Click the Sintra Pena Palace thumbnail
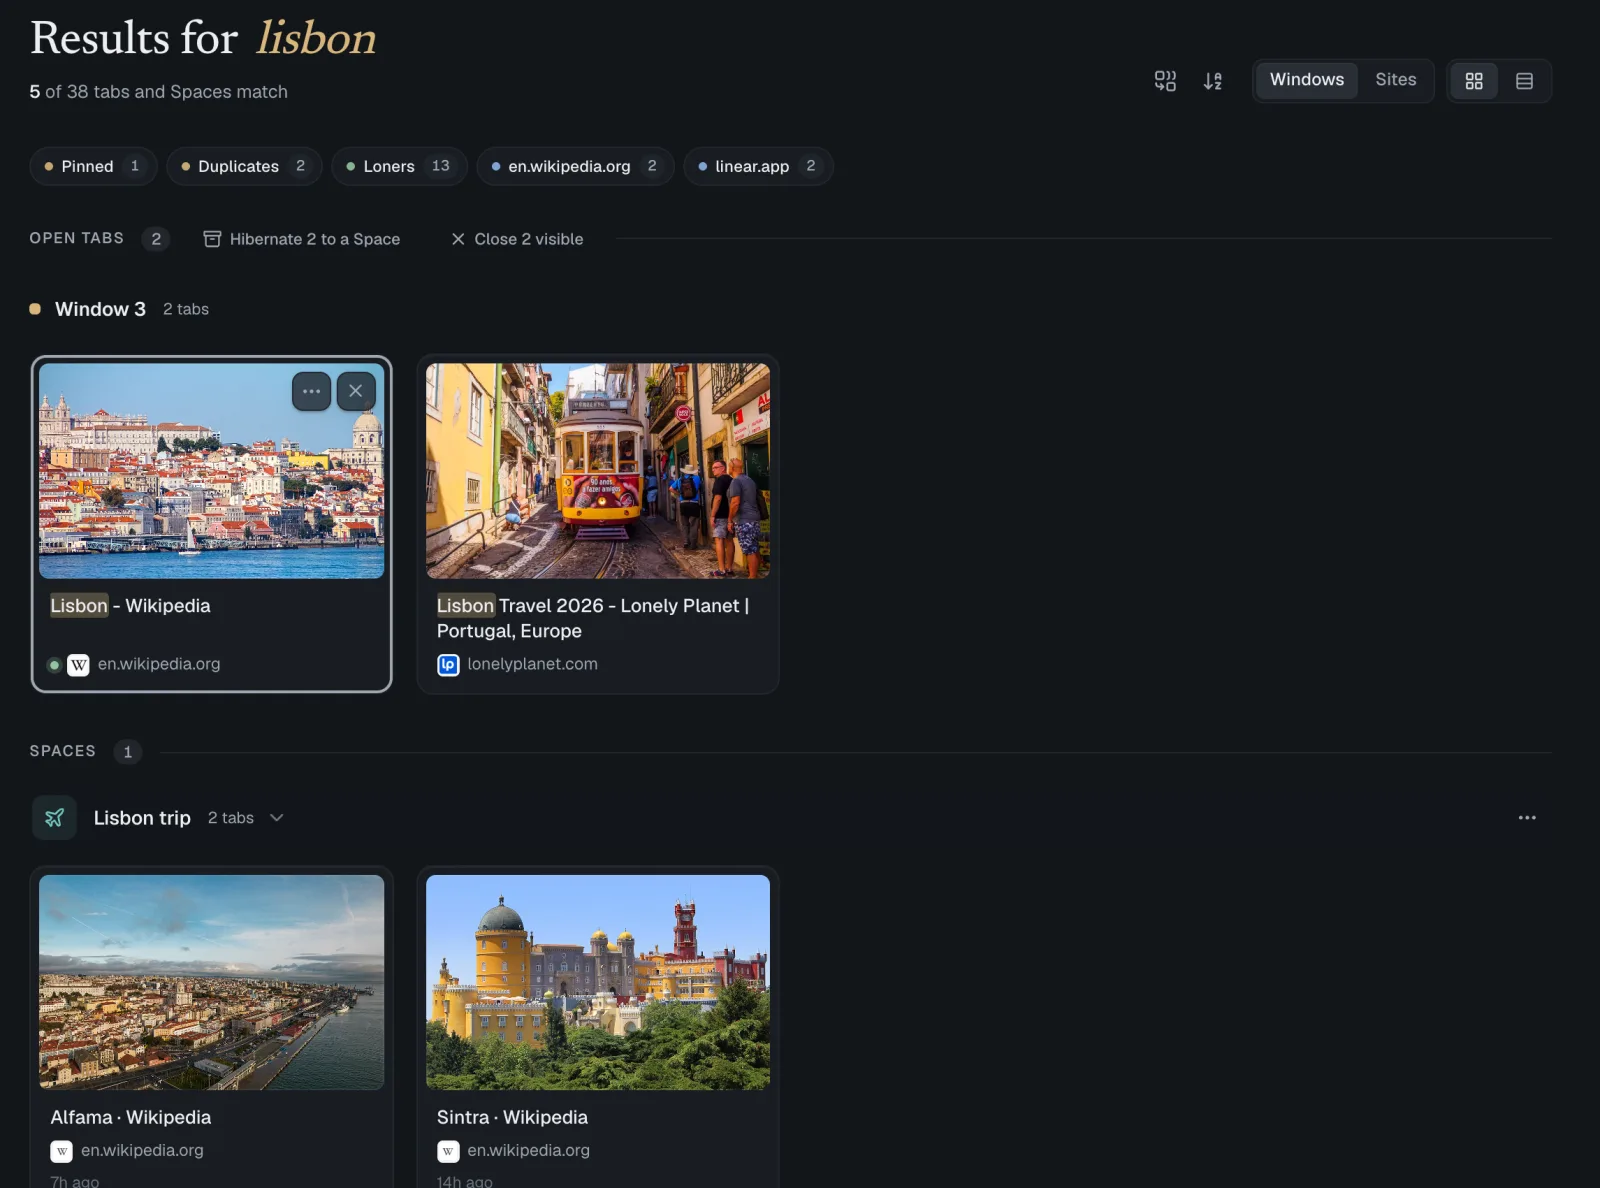Image resolution: width=1600 pixels, height=1188 pixels. pos(598,982)
